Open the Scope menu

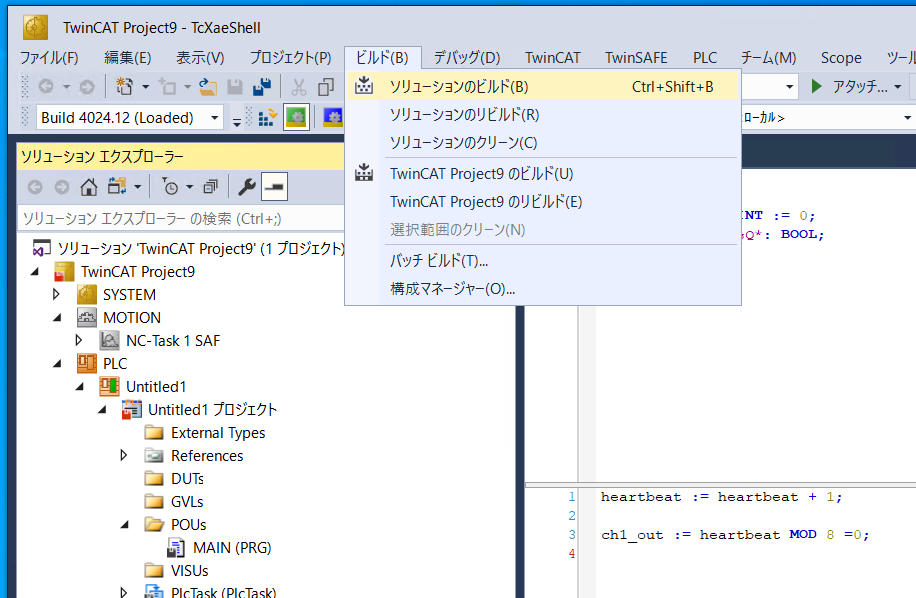point(841,57)
